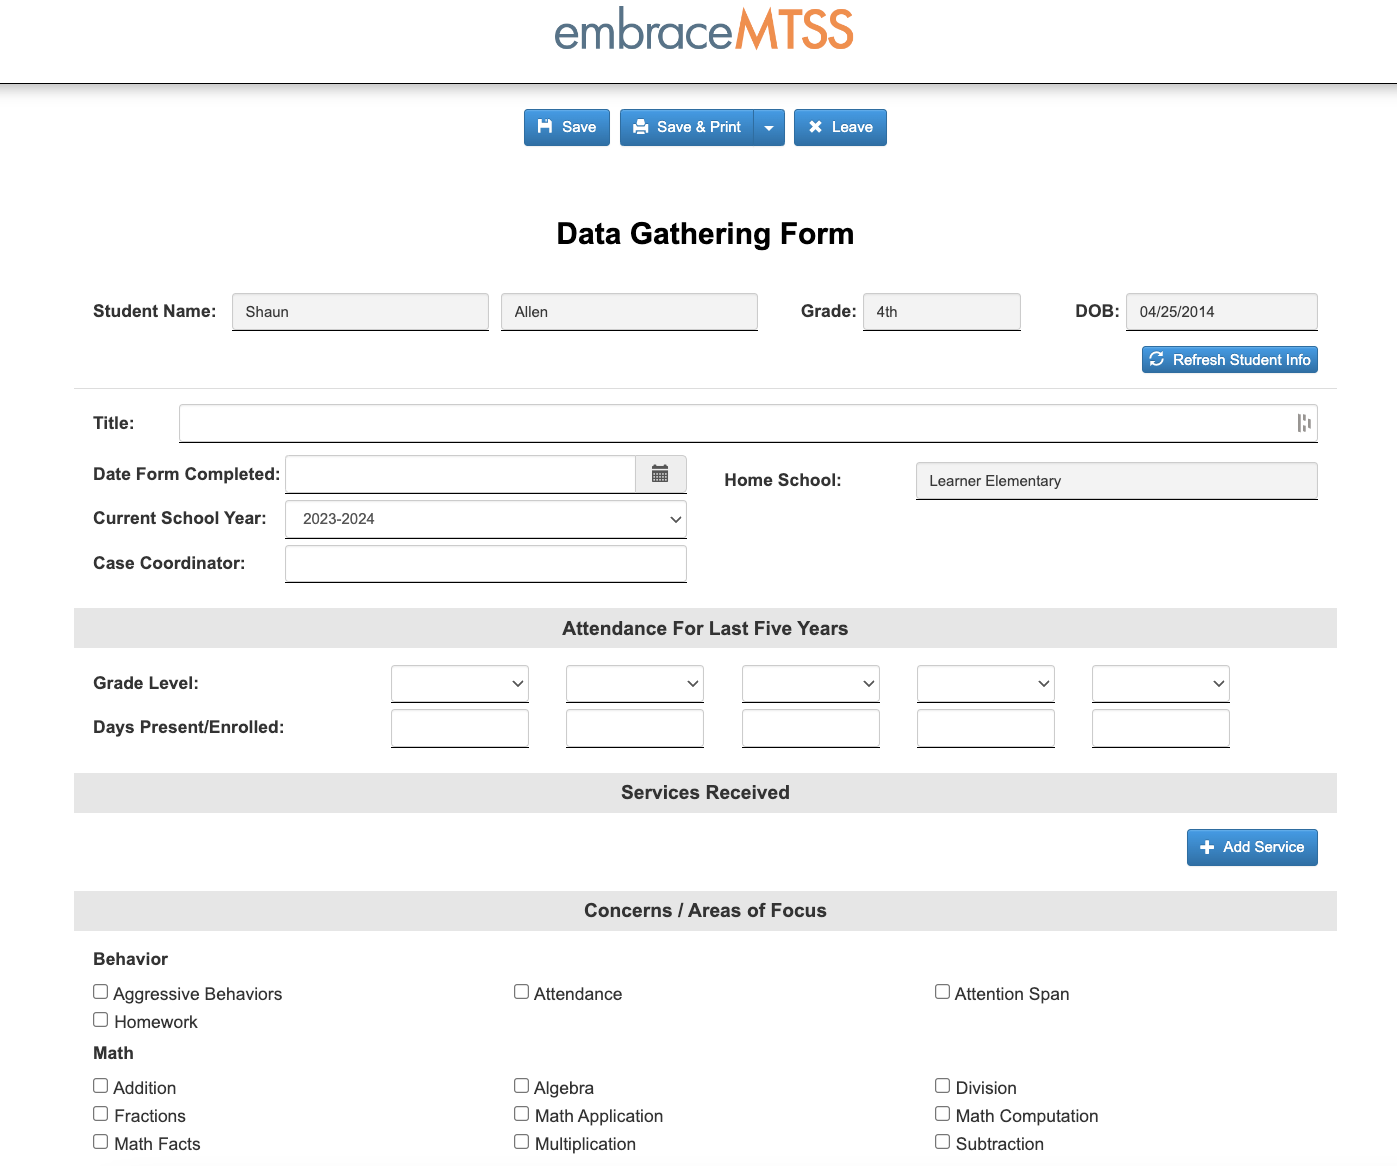Open the Current School Year dropdown
This screenshot has height=1166, width=1397.
click(x=485, y=519)
